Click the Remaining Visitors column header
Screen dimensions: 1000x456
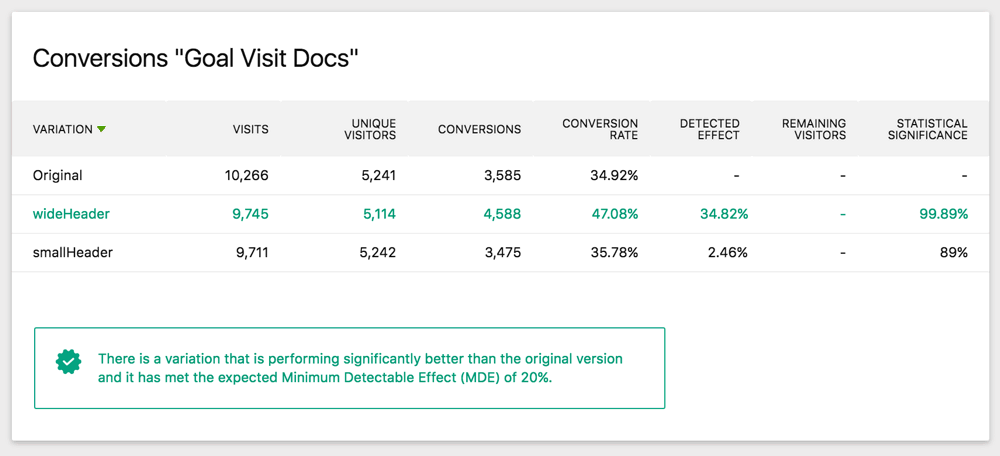[814, 129]
